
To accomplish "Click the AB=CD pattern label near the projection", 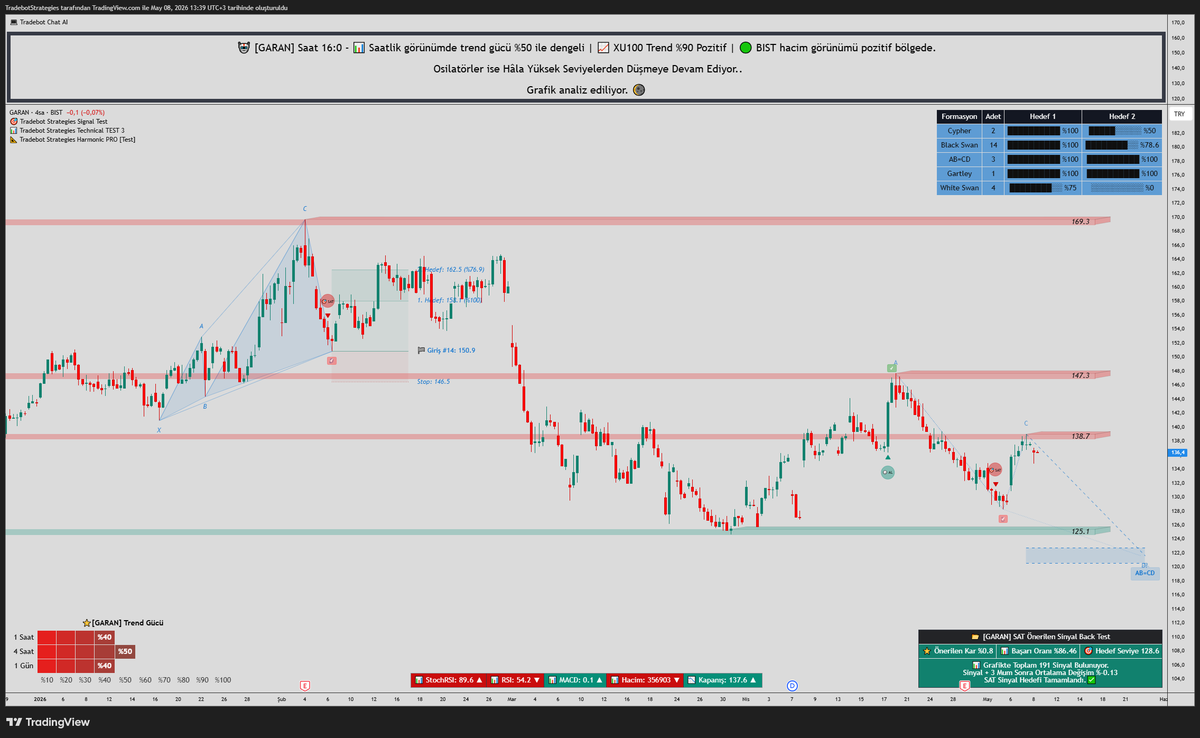I will point(1145,573).
